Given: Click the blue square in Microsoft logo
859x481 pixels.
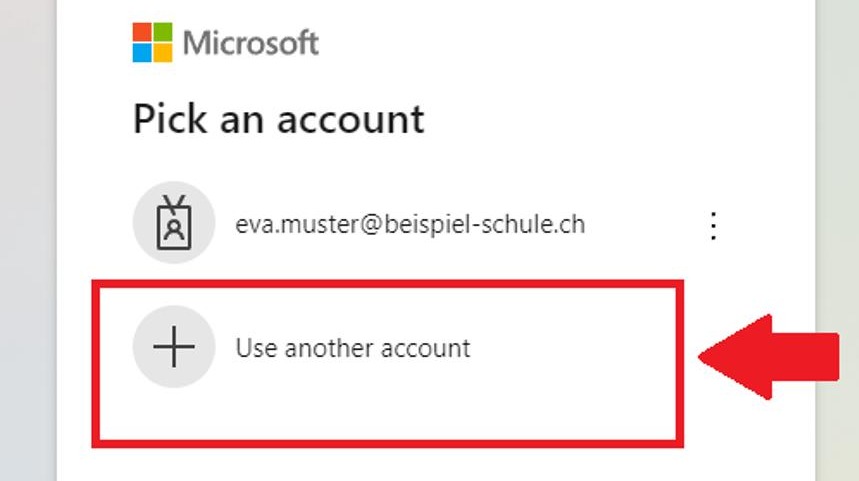Looking at the screenshot, I should [x=142, y=52].
